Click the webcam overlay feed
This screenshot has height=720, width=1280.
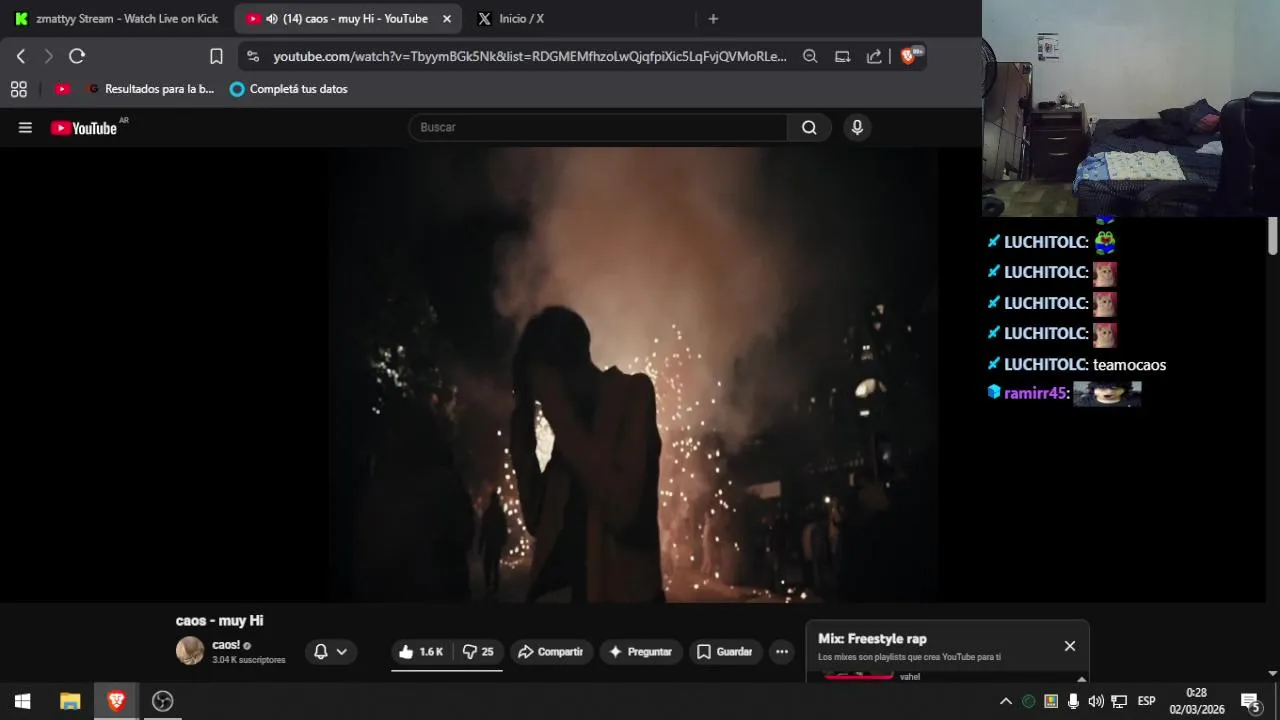(x=1131, y=108)
